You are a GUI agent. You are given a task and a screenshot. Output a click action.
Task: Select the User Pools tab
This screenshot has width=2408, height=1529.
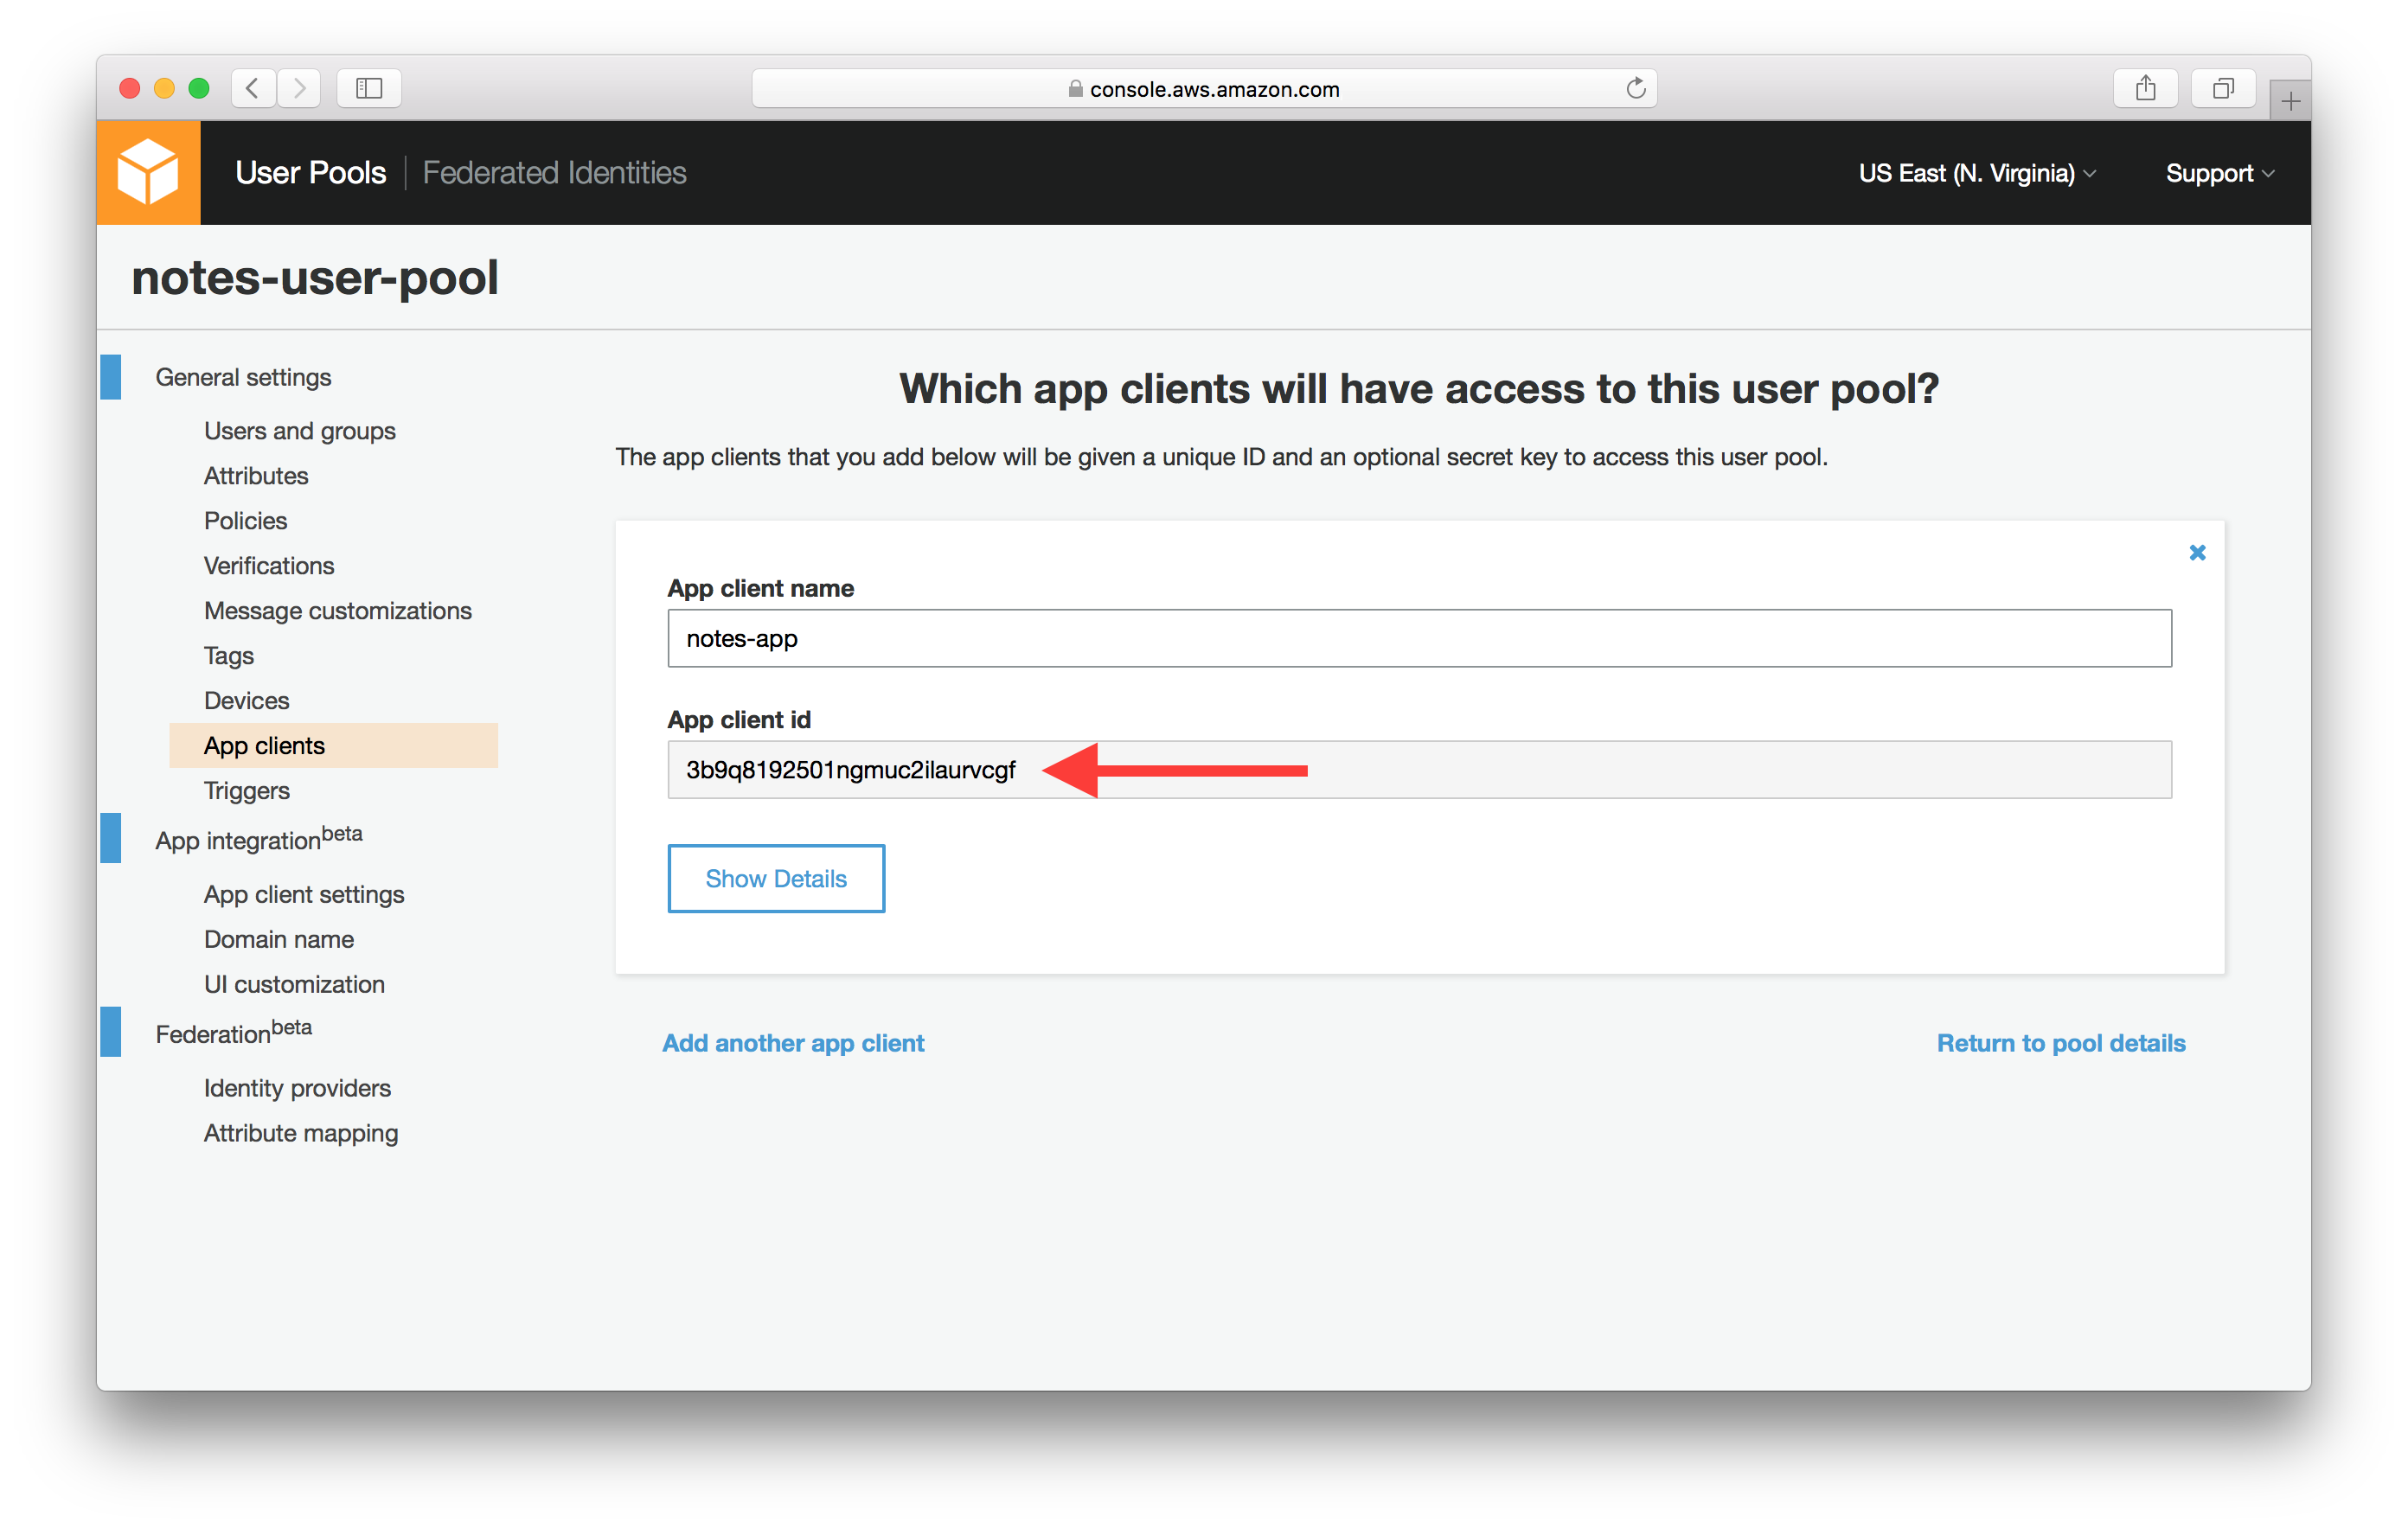310,173
